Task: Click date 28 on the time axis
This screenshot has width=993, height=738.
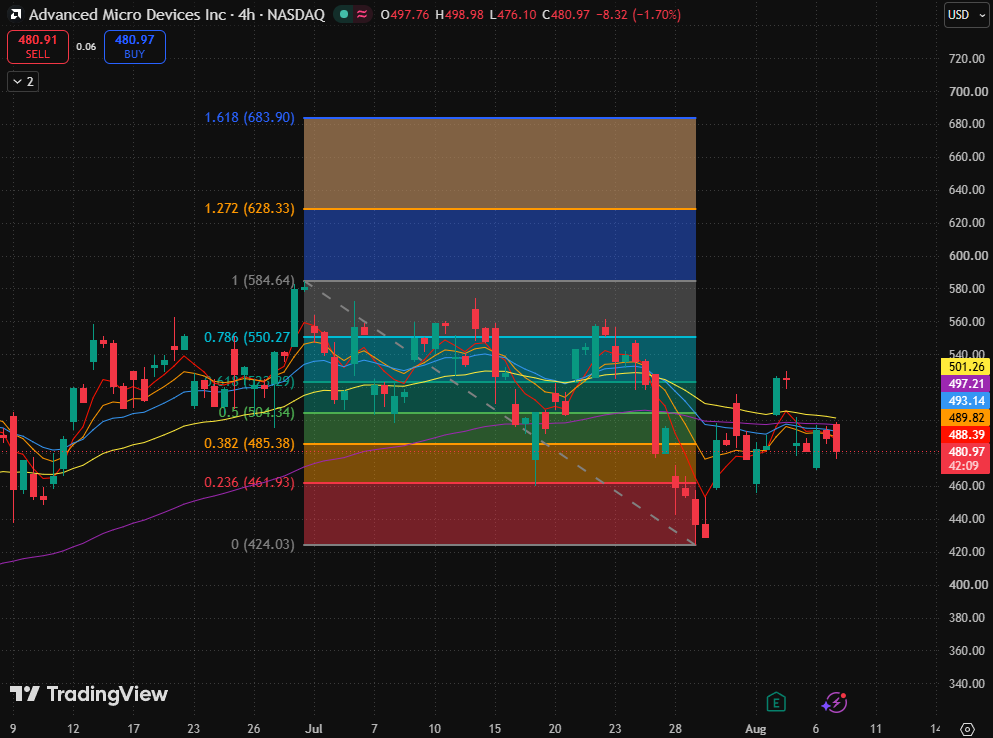Action: [x=675, y=728]
